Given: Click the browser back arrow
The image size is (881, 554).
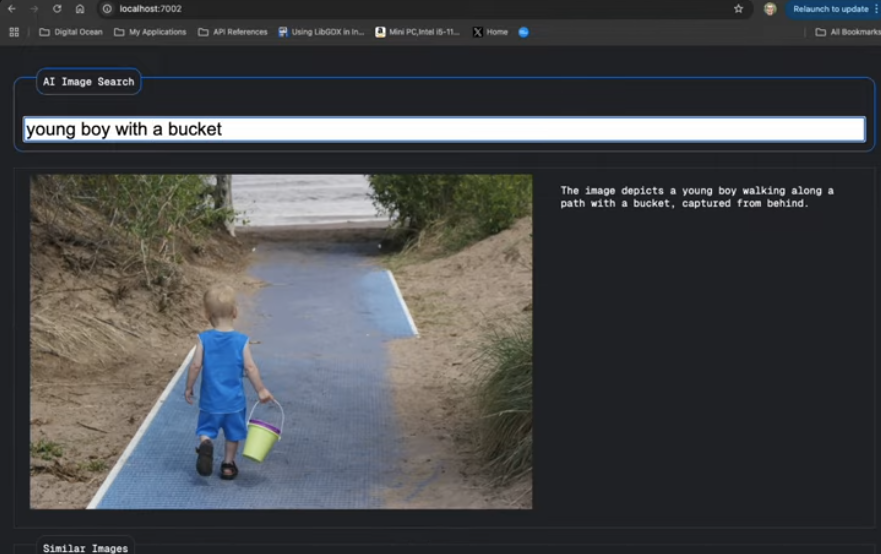Looking at the screenshot, I should pos(12,9).
